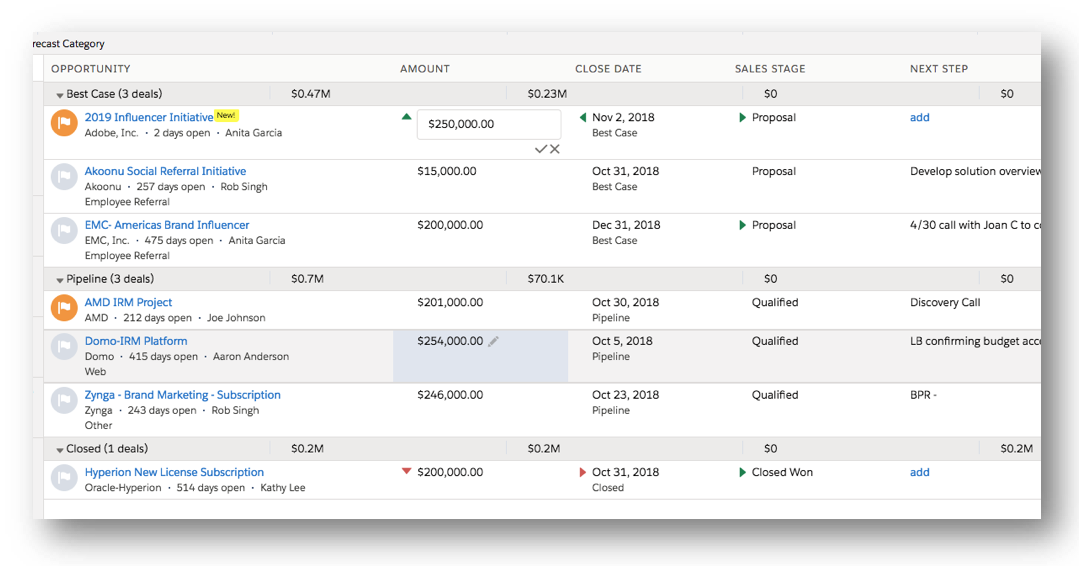Screen dimensions: 1079x566
Task: Click the BPR - next step text
Action: coord(923,394)
